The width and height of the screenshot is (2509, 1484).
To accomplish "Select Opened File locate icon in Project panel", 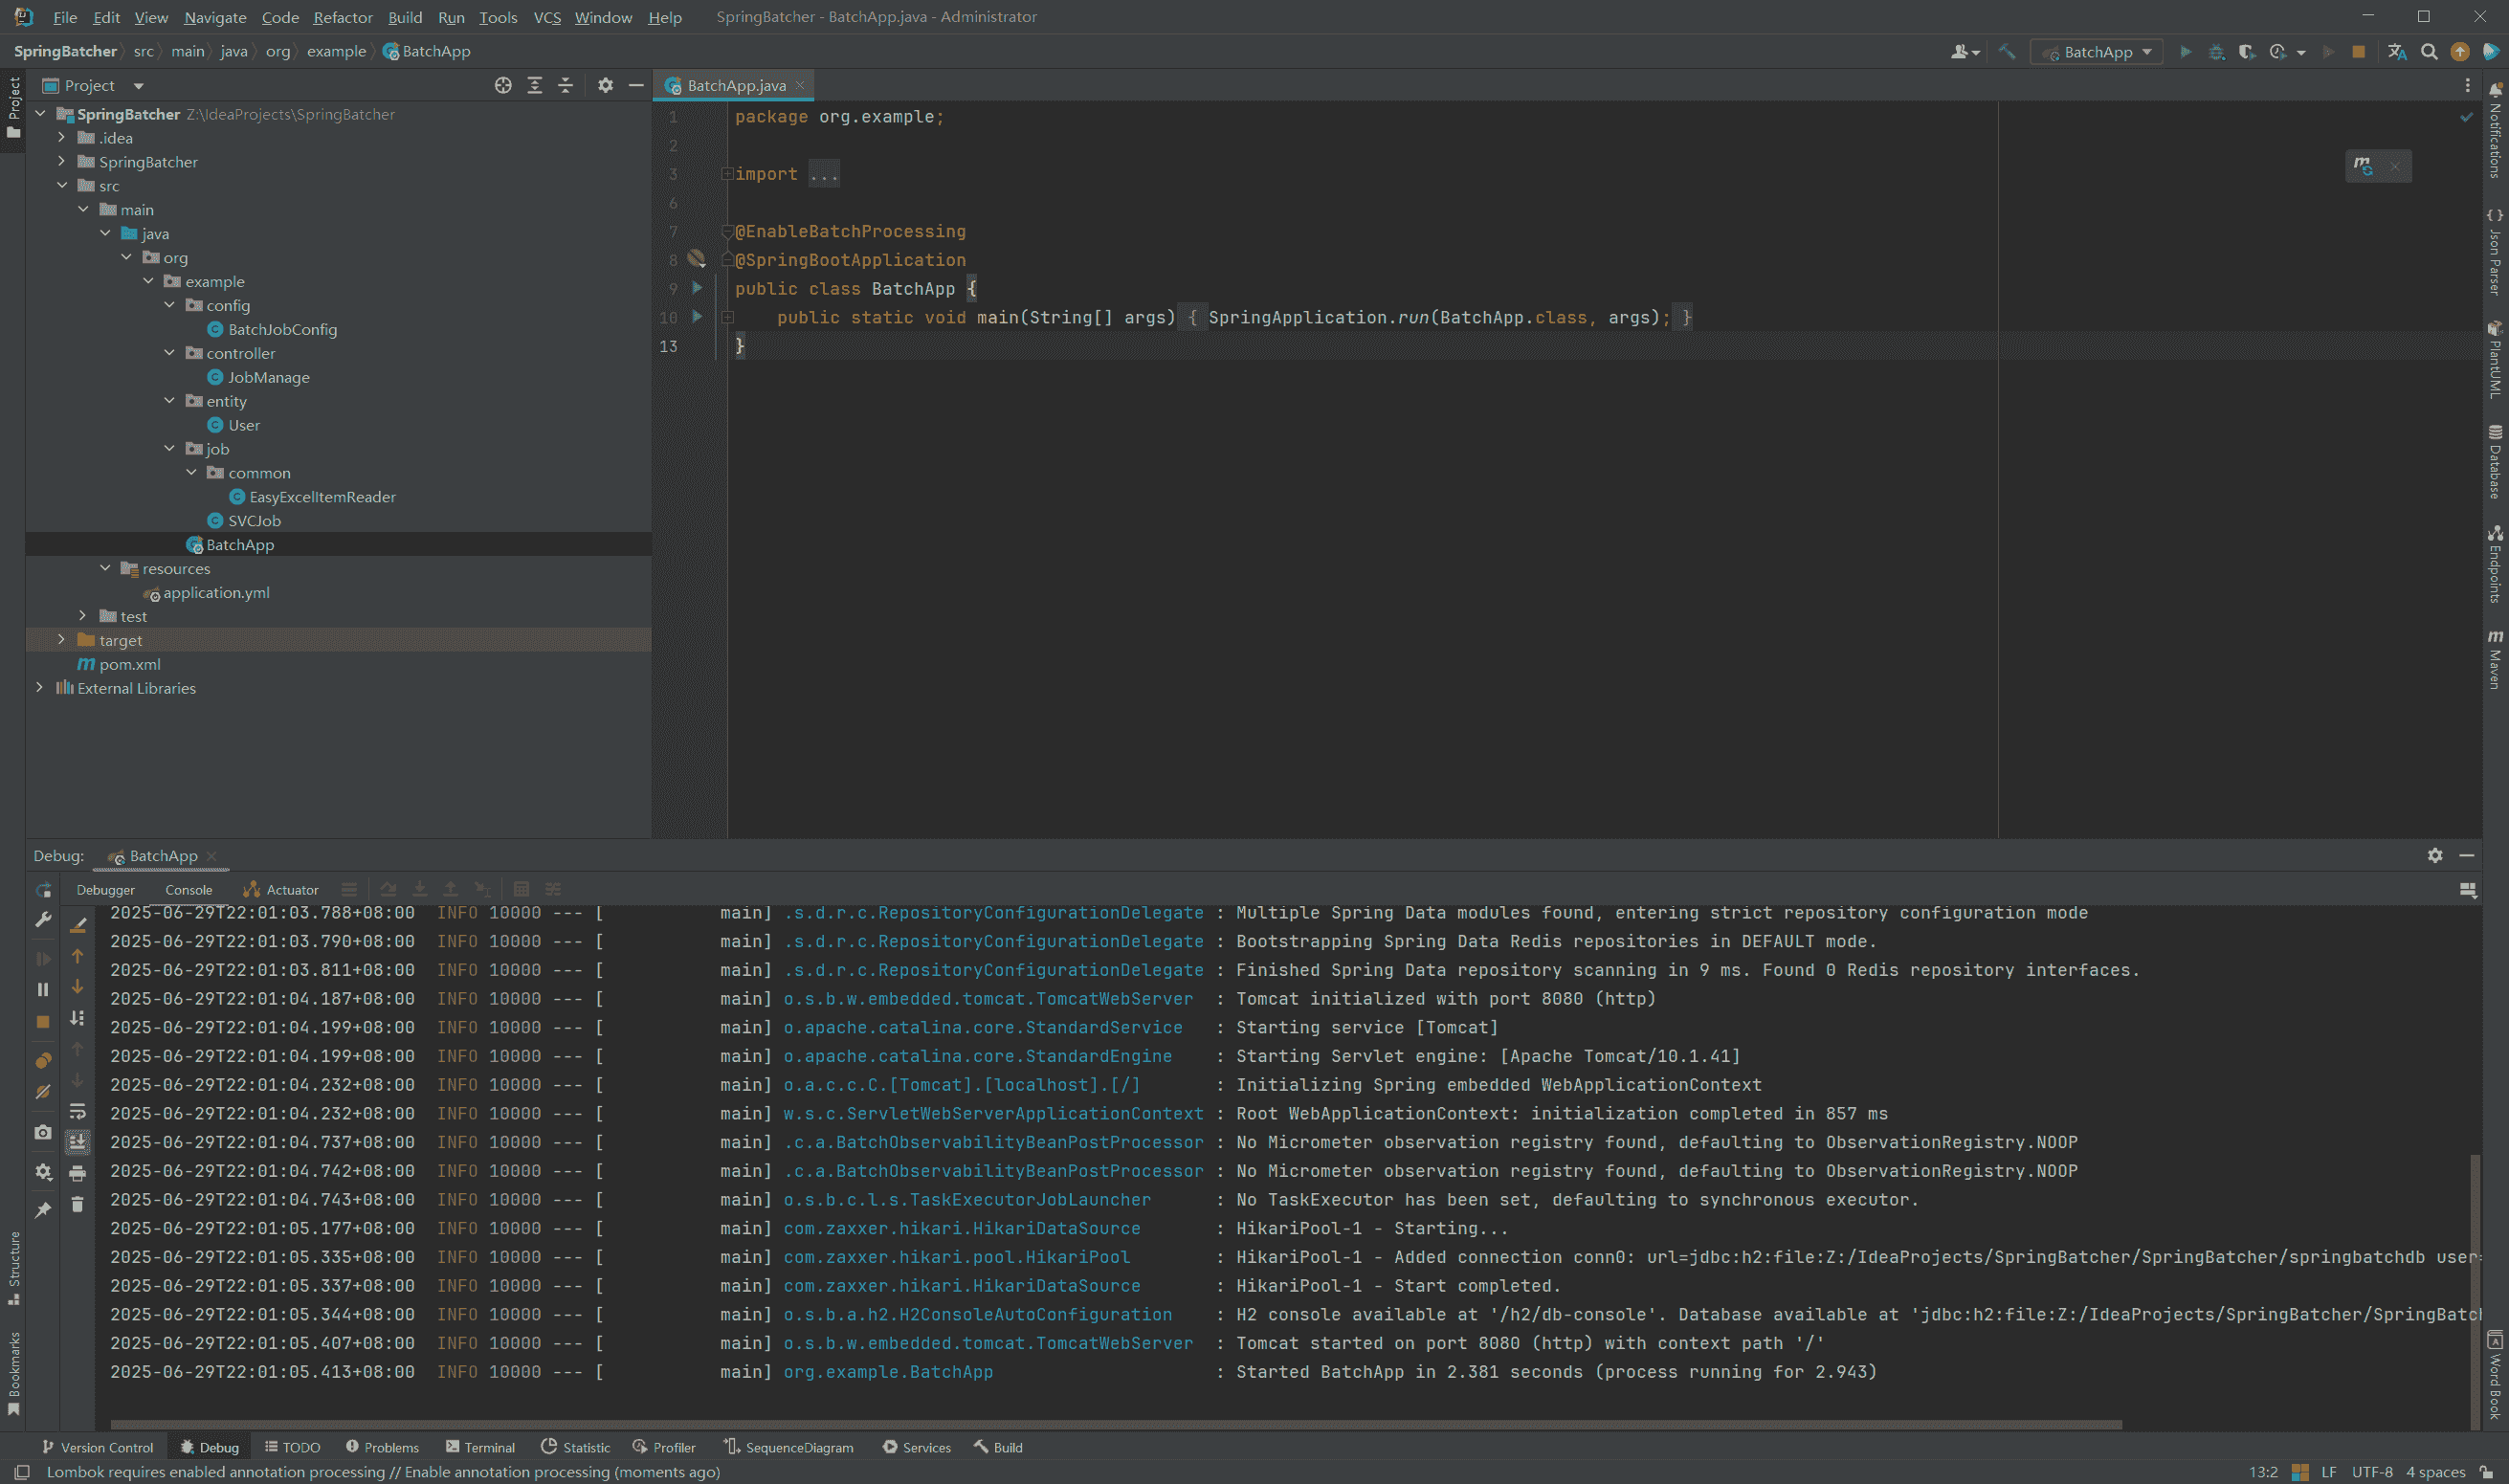I will [503, 86].
